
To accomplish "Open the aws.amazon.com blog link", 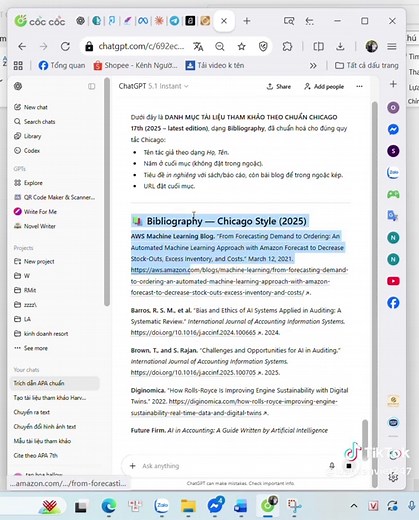I will pyautogui.click(x=239, y=281).
